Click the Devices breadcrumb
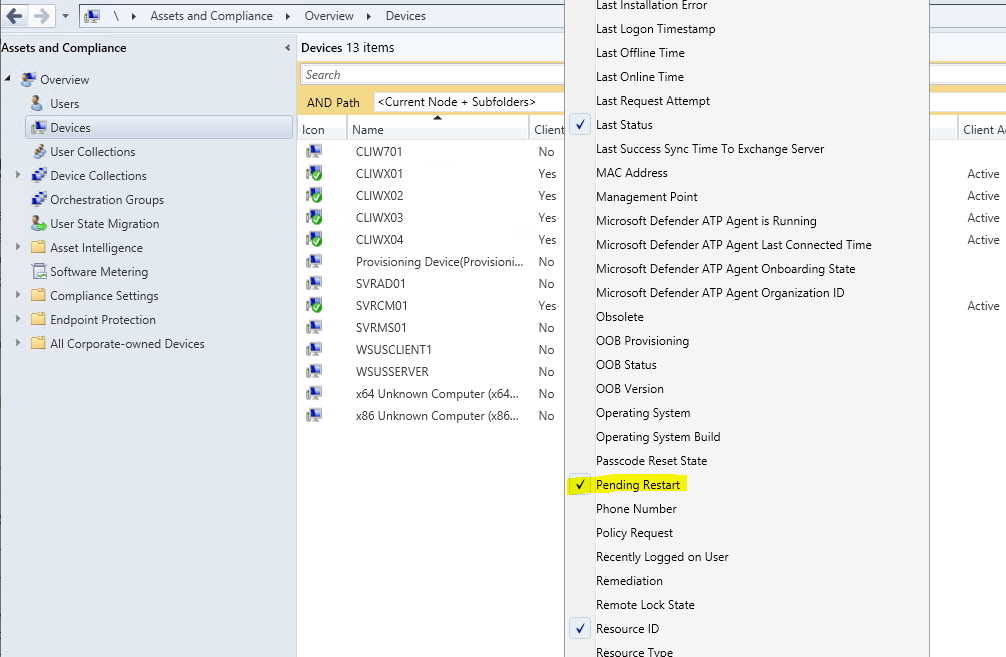Screen dimensions: 1006x657 point(405,16)
